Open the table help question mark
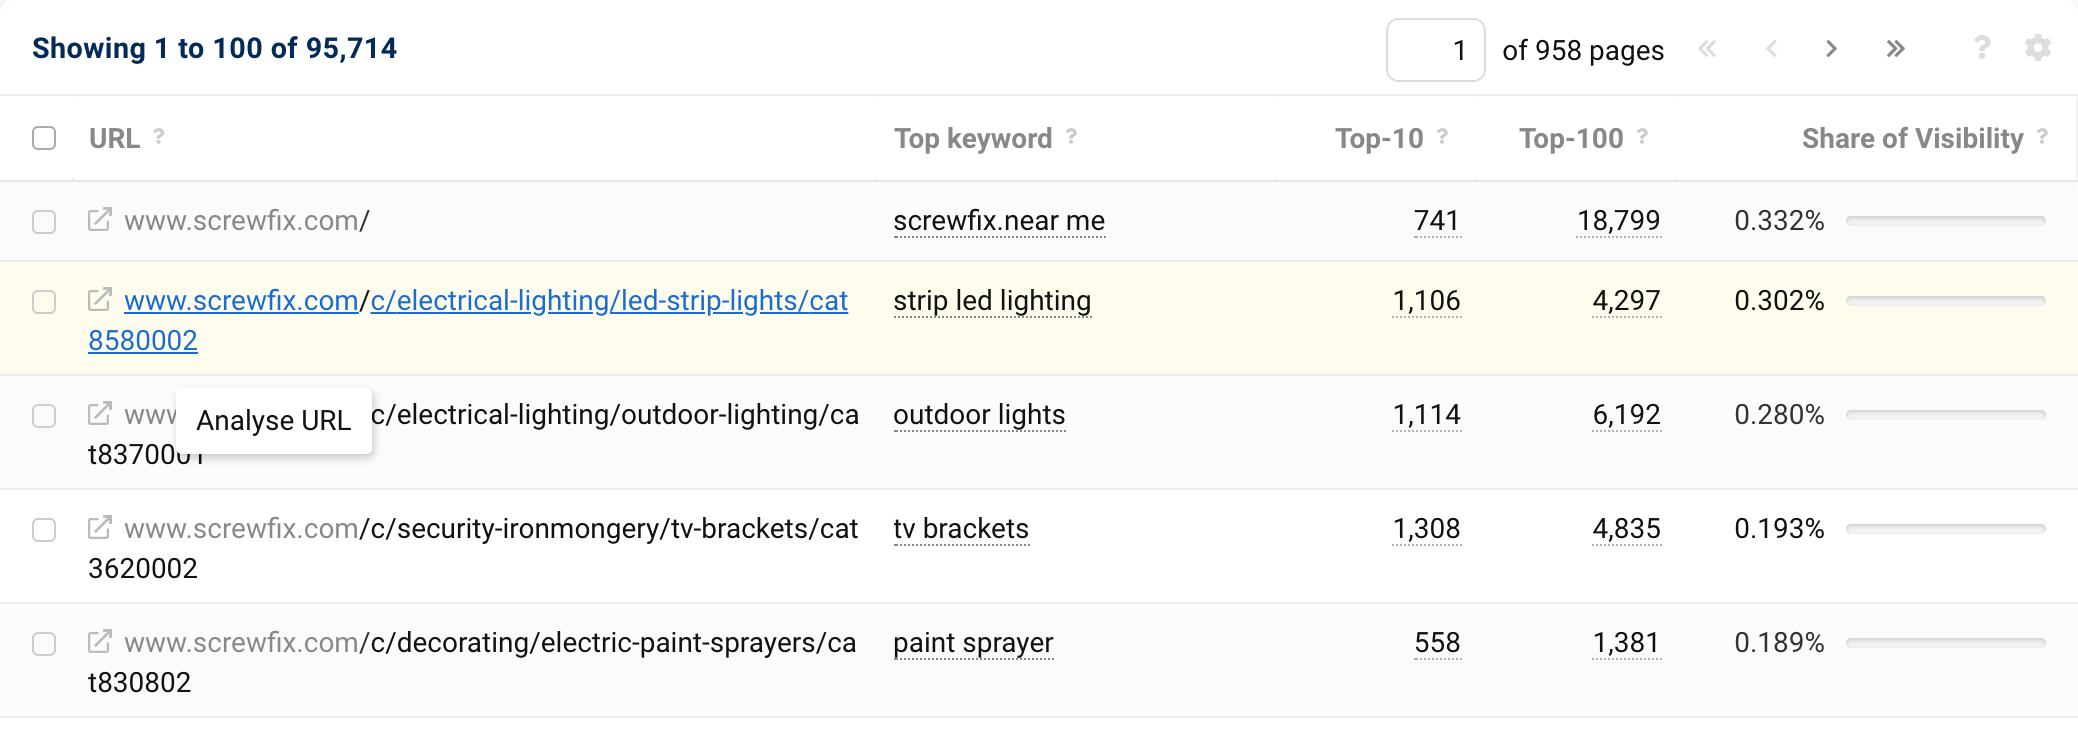2078x730 pixels. click(1982, 47)
